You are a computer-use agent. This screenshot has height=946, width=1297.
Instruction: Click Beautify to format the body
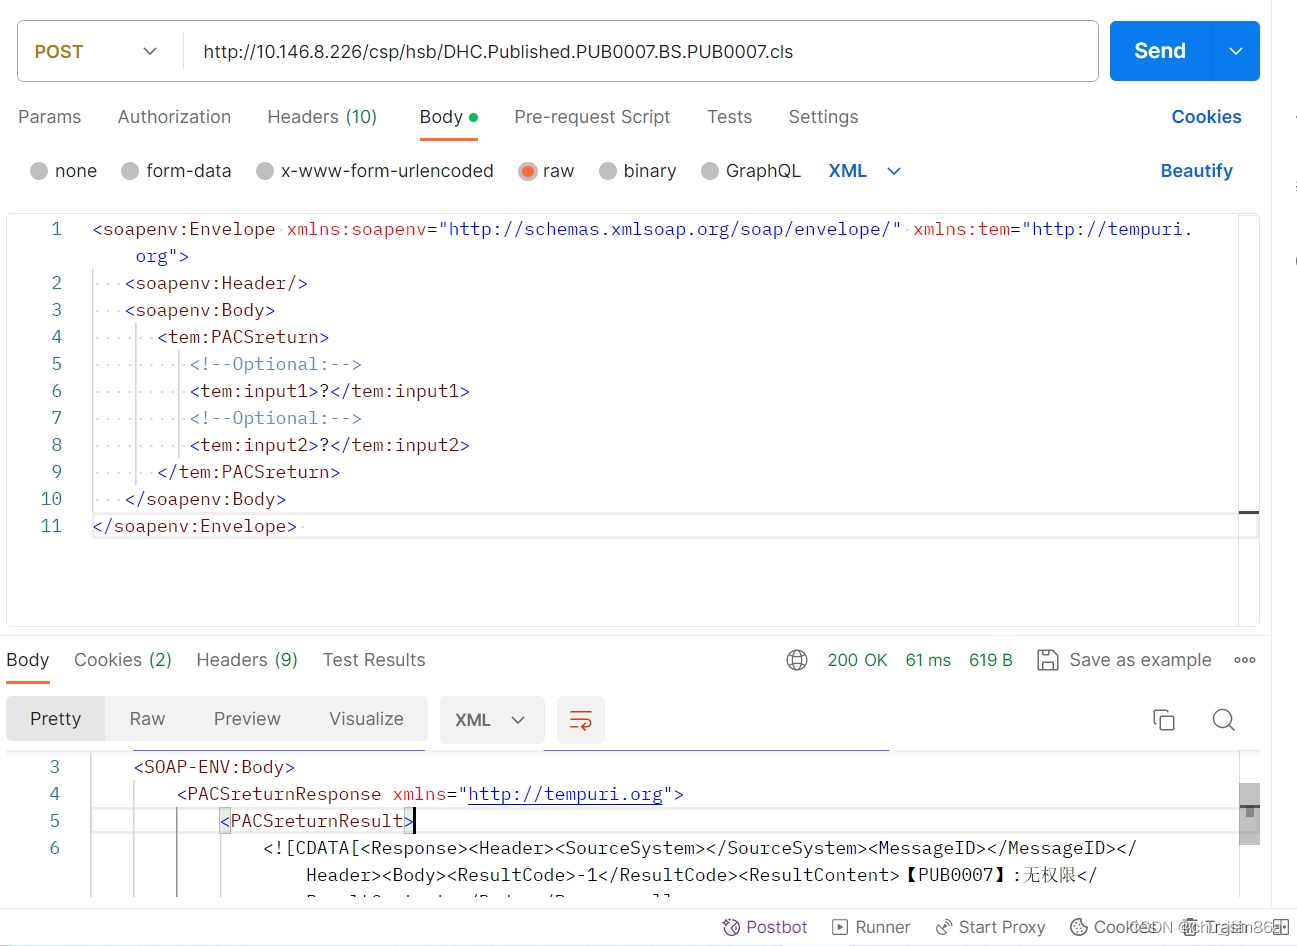click(x=1196, y=171)
